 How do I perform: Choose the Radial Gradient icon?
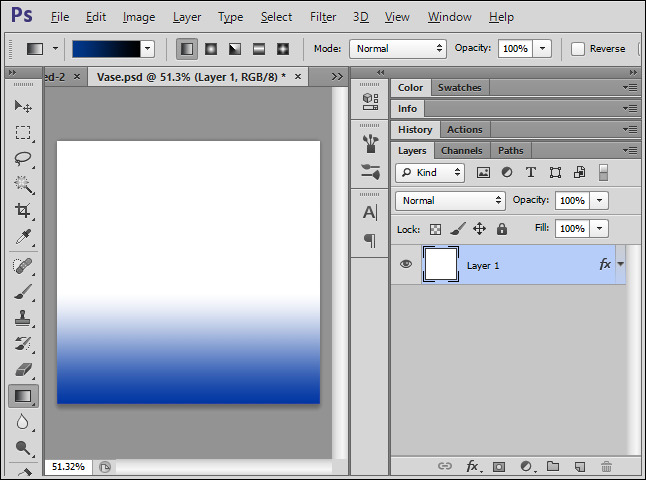coord(211,48)
